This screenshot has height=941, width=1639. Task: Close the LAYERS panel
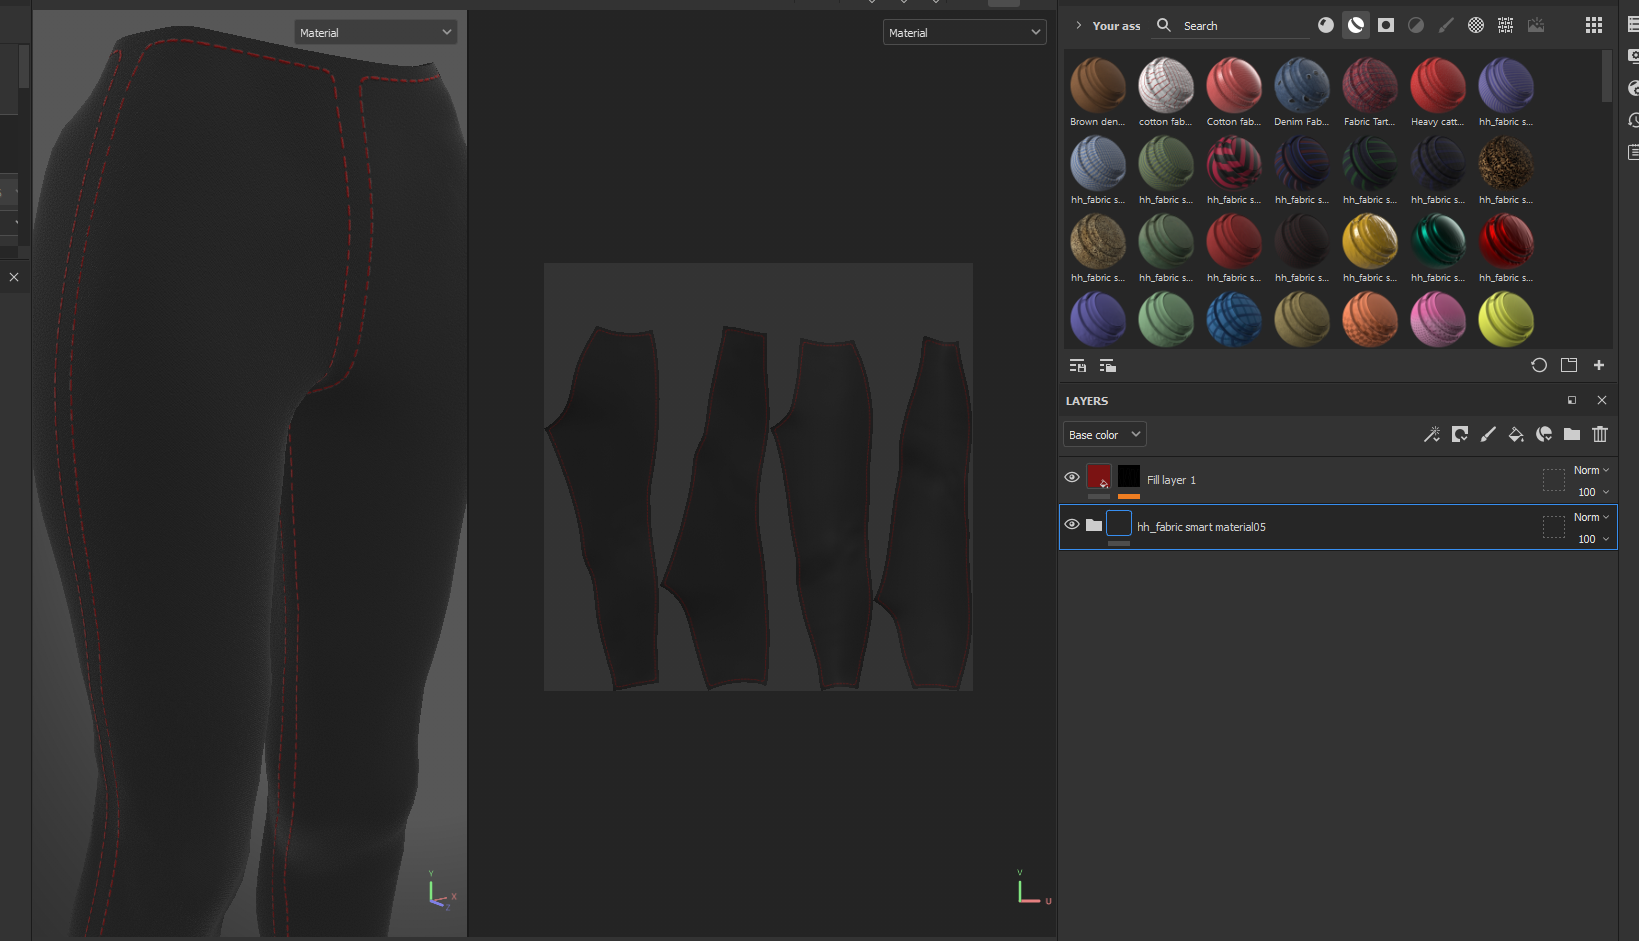pyautogui.click(x=1602, y=400)
